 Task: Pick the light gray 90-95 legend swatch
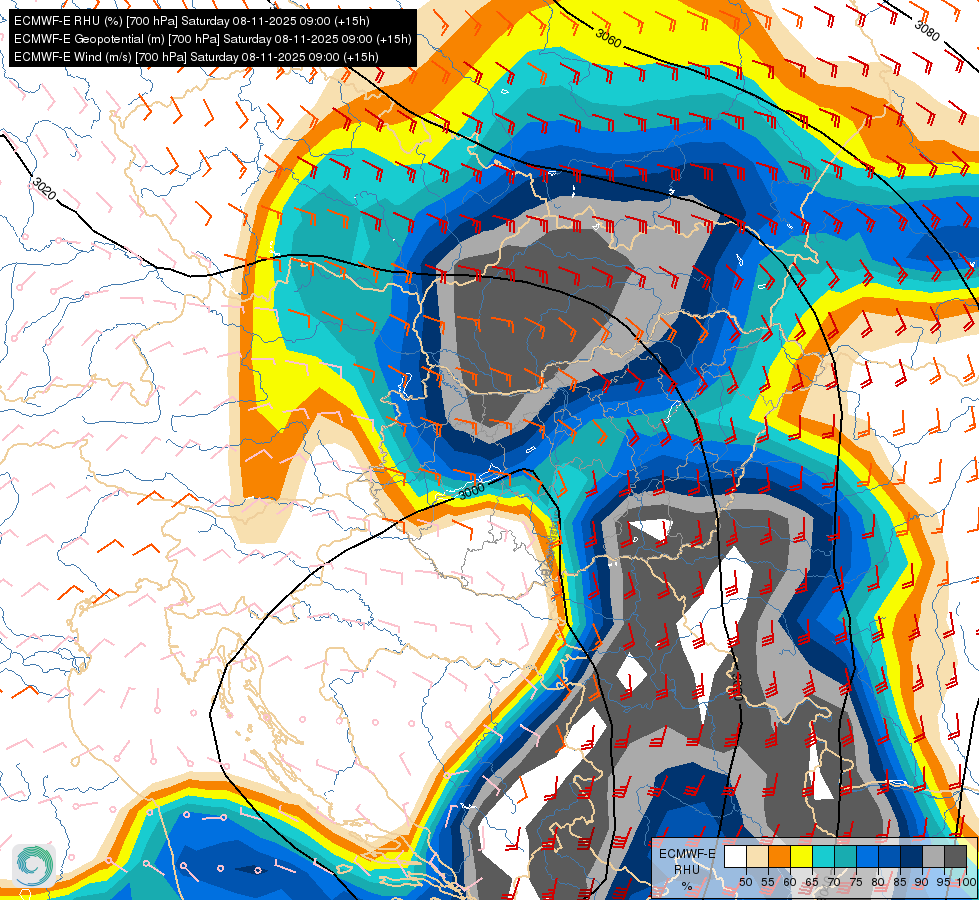click(933, 856)
